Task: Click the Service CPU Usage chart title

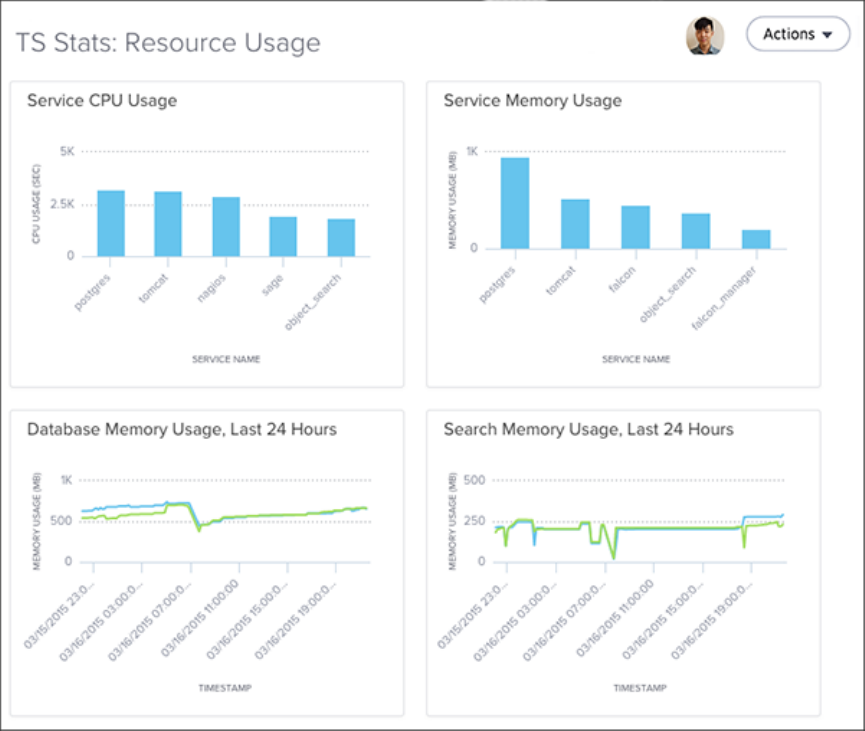Action: (x=102, y=100)
